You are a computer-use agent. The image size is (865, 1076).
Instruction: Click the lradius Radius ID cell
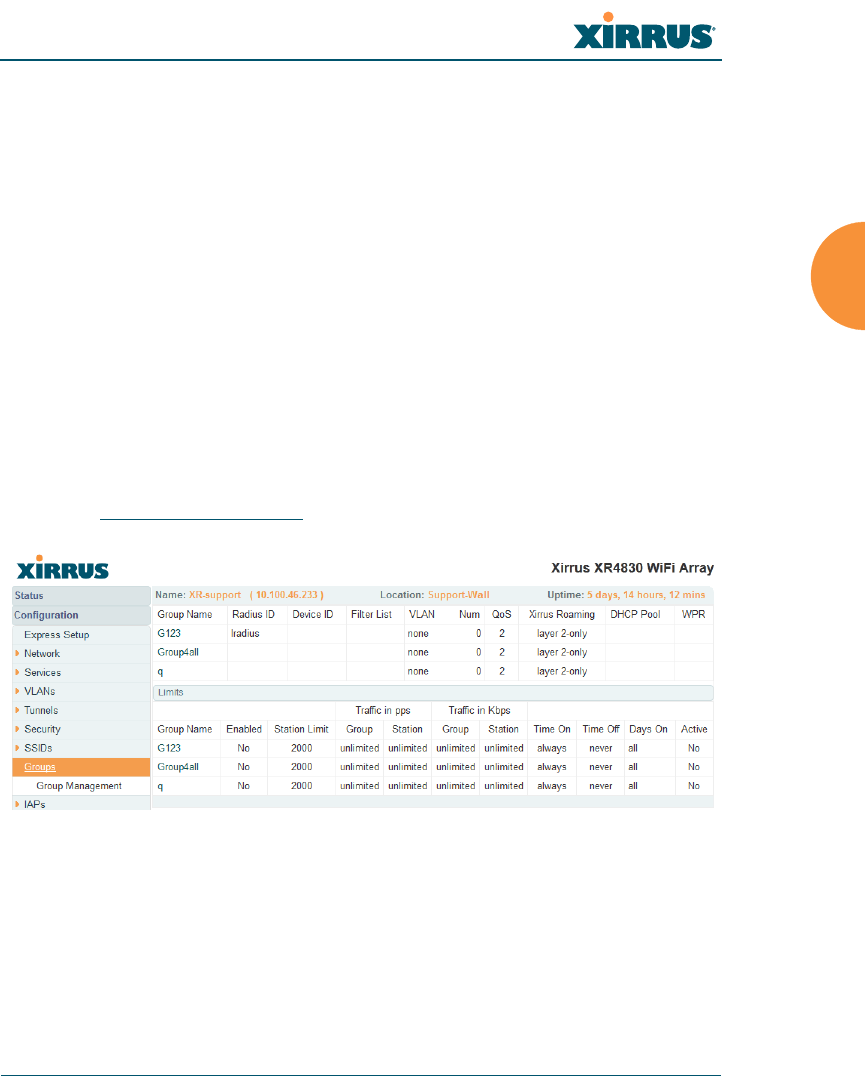pyautogui.click(x=246, y=633)
